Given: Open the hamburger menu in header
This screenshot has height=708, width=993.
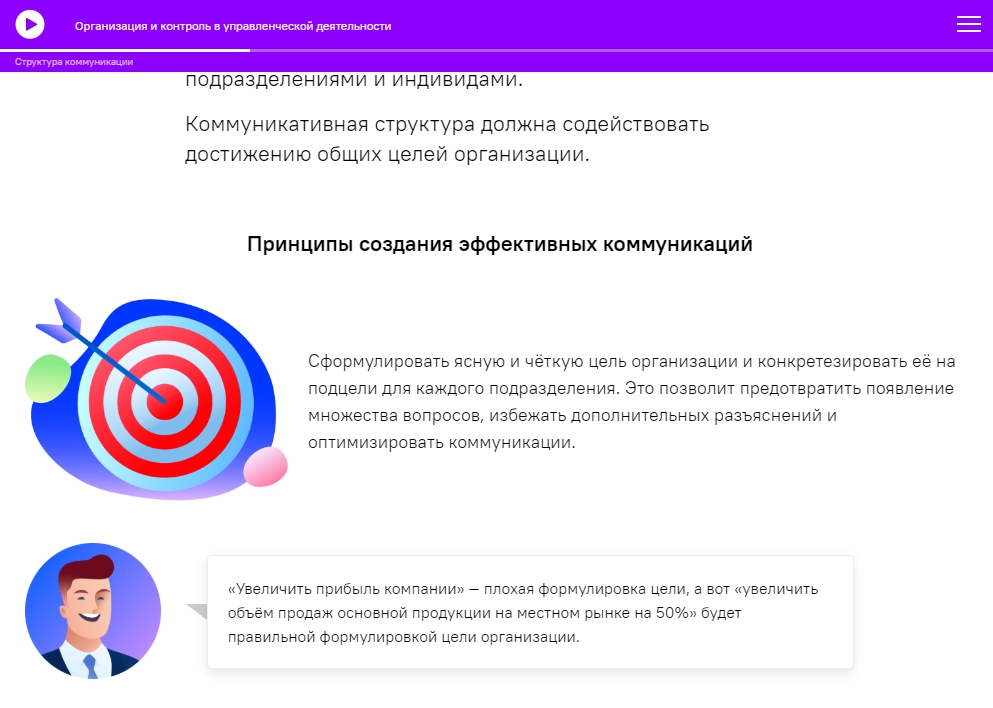Looking at the screenshot, I should point(968,25).
